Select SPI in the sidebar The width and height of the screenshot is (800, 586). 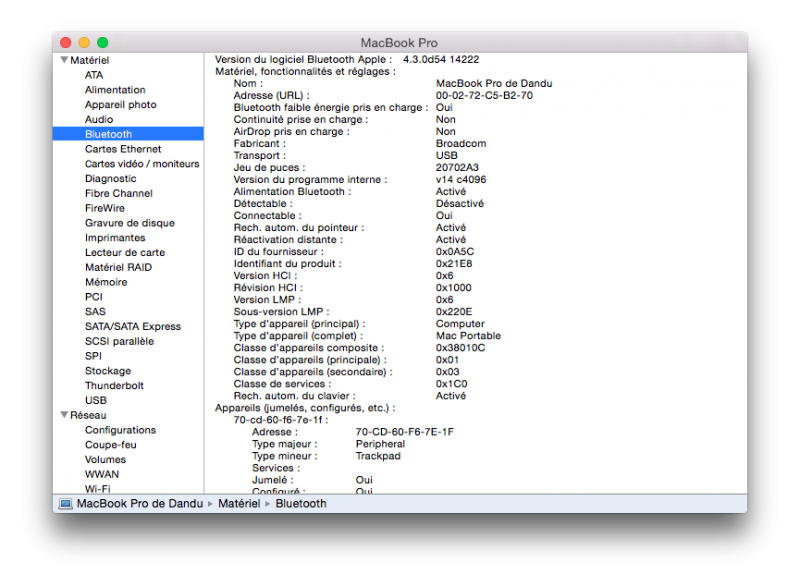click(x=93, y=356)
